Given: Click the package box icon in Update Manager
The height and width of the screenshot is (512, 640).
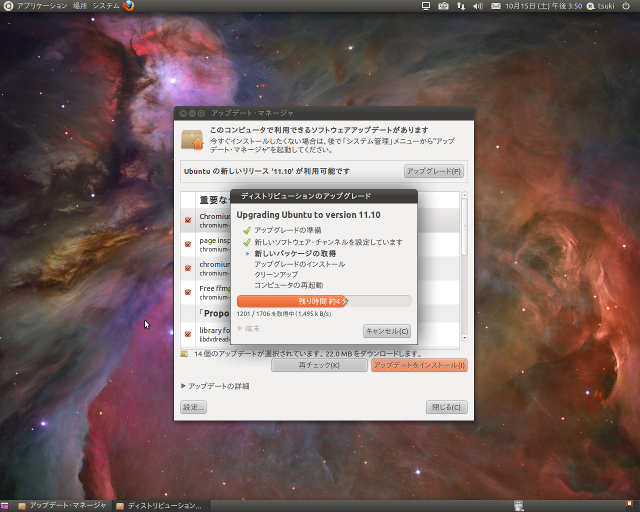Looking at the screenshot, I should 193,140.
